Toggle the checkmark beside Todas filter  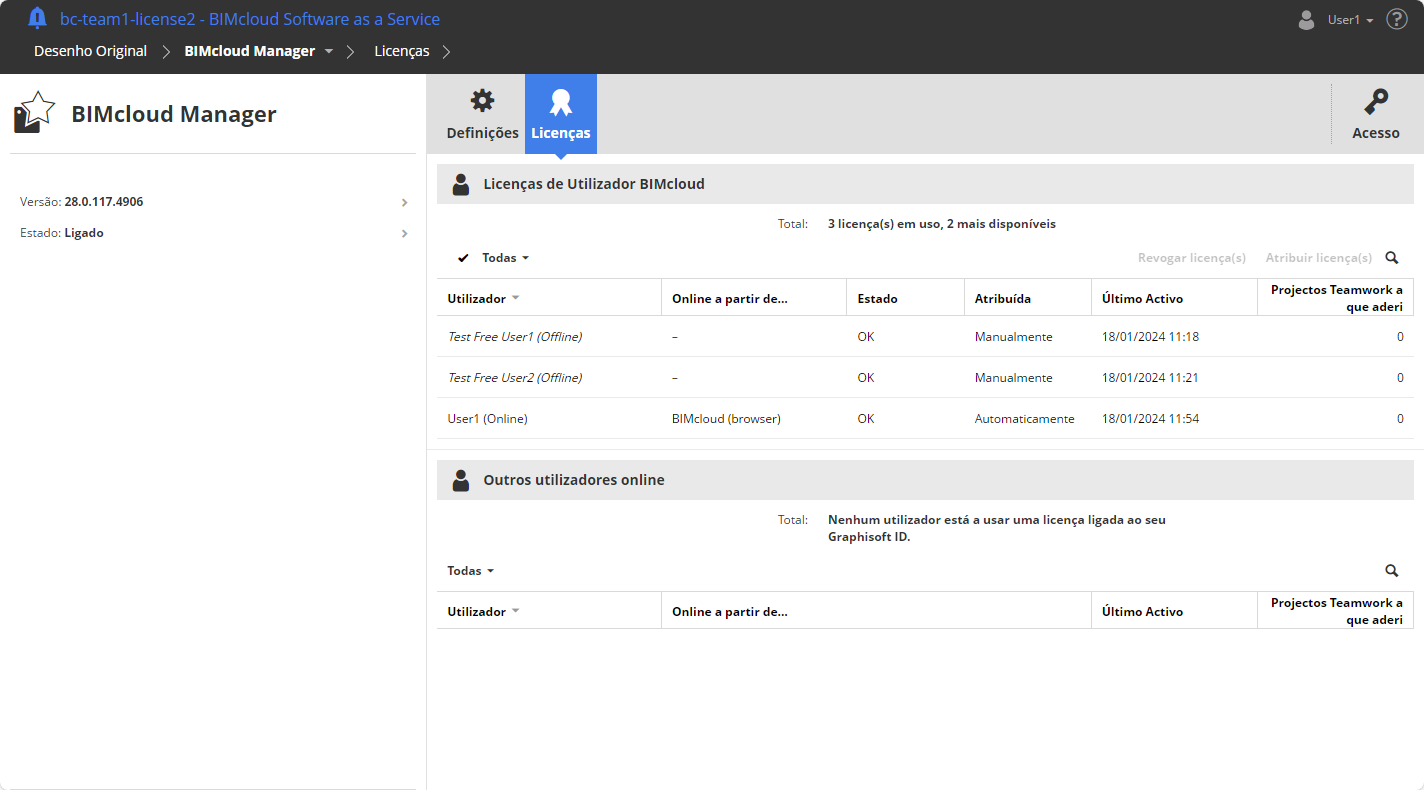point(463,258)
